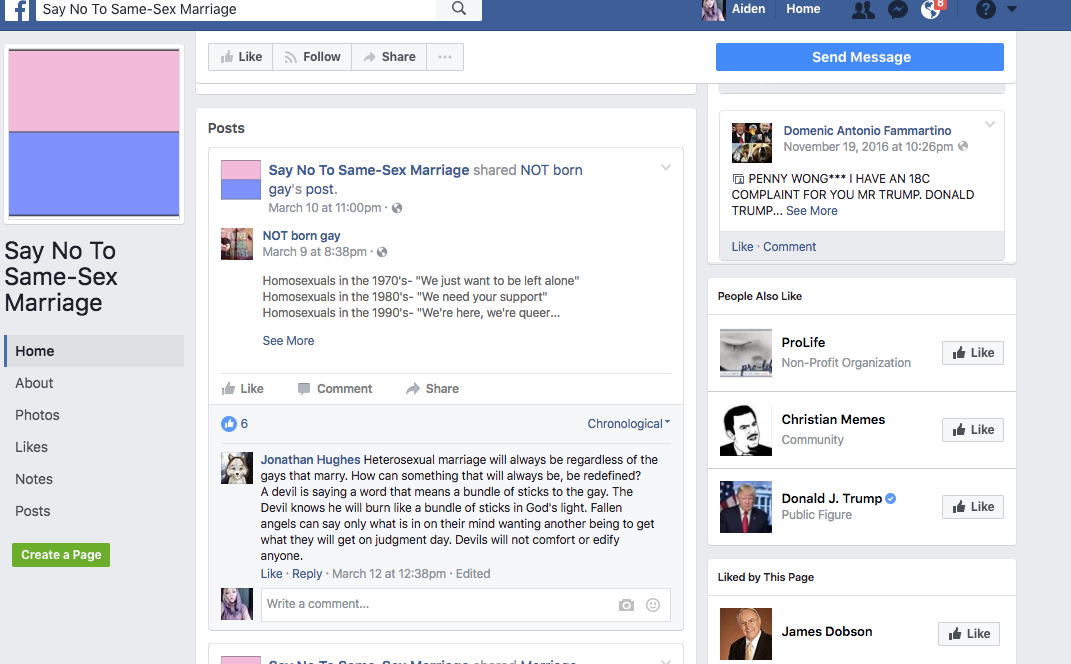Open the ProLife page link
1071x664 pixels.
[803, 342]
